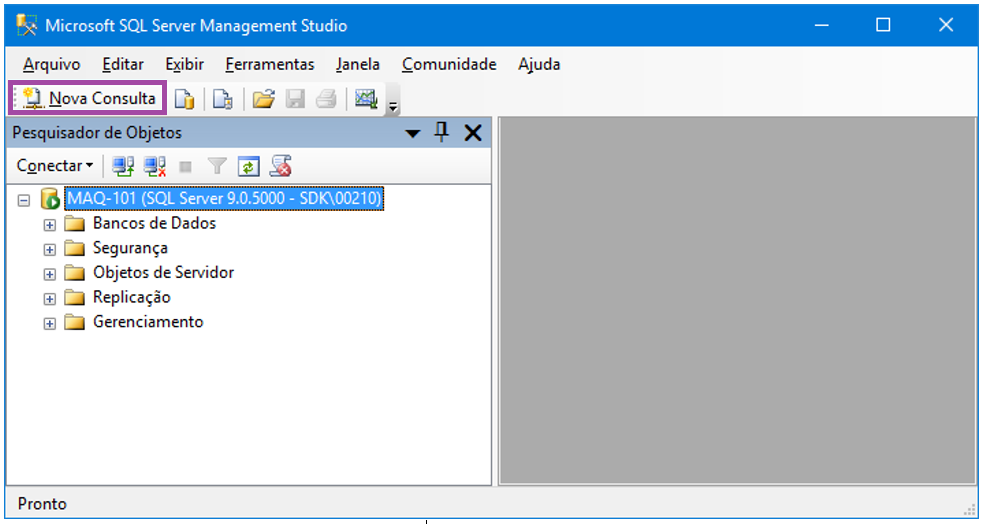
Task: Refresh the Object Explorer tree
Action: tap(248, 166)
